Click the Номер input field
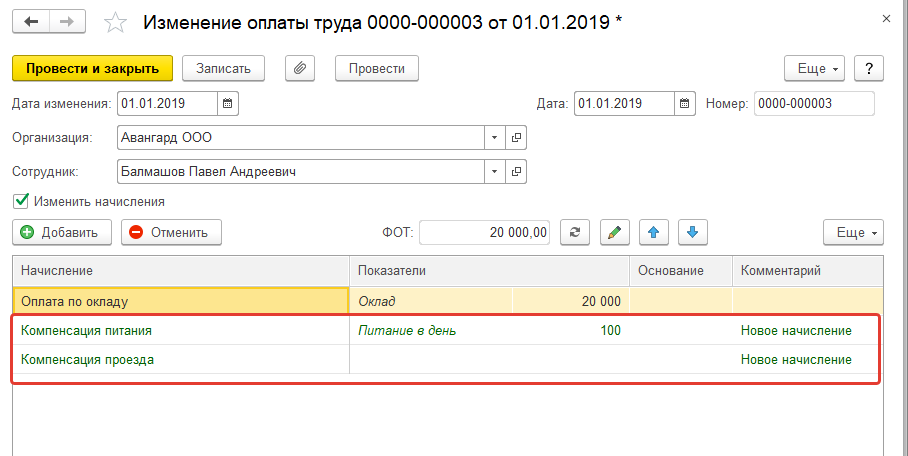 click(814, 103)
